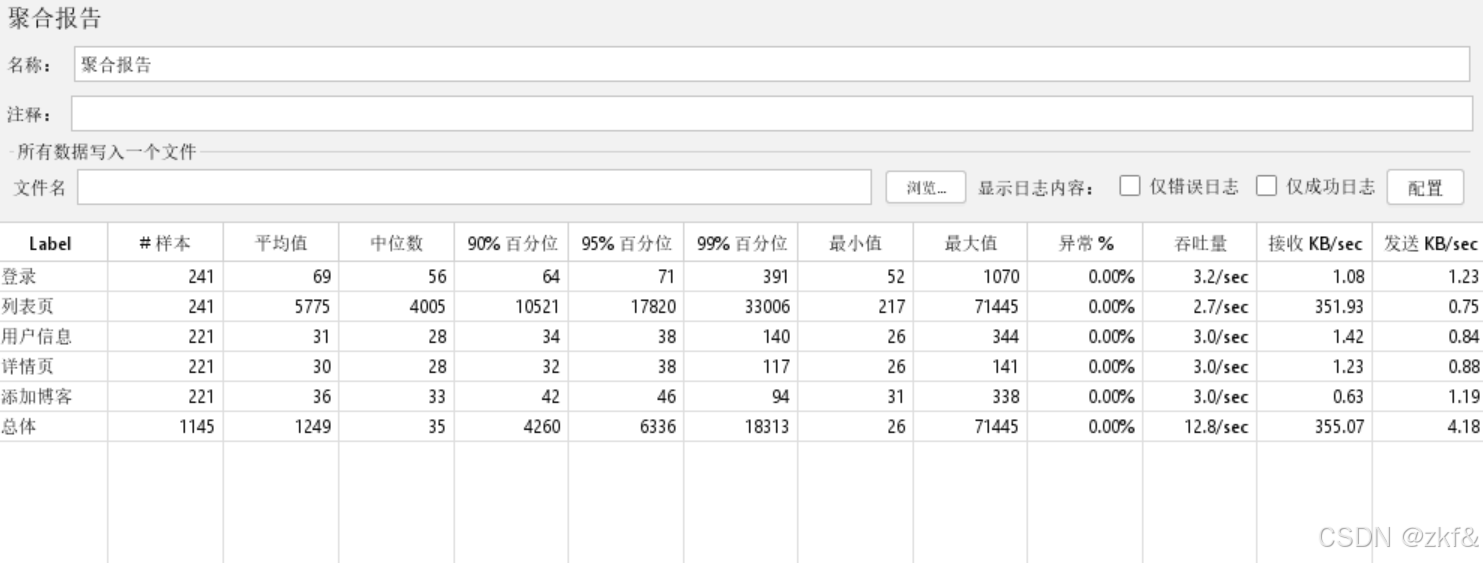Click median value 4005 in 列表页 row
1483x563 pixels.
427,306
